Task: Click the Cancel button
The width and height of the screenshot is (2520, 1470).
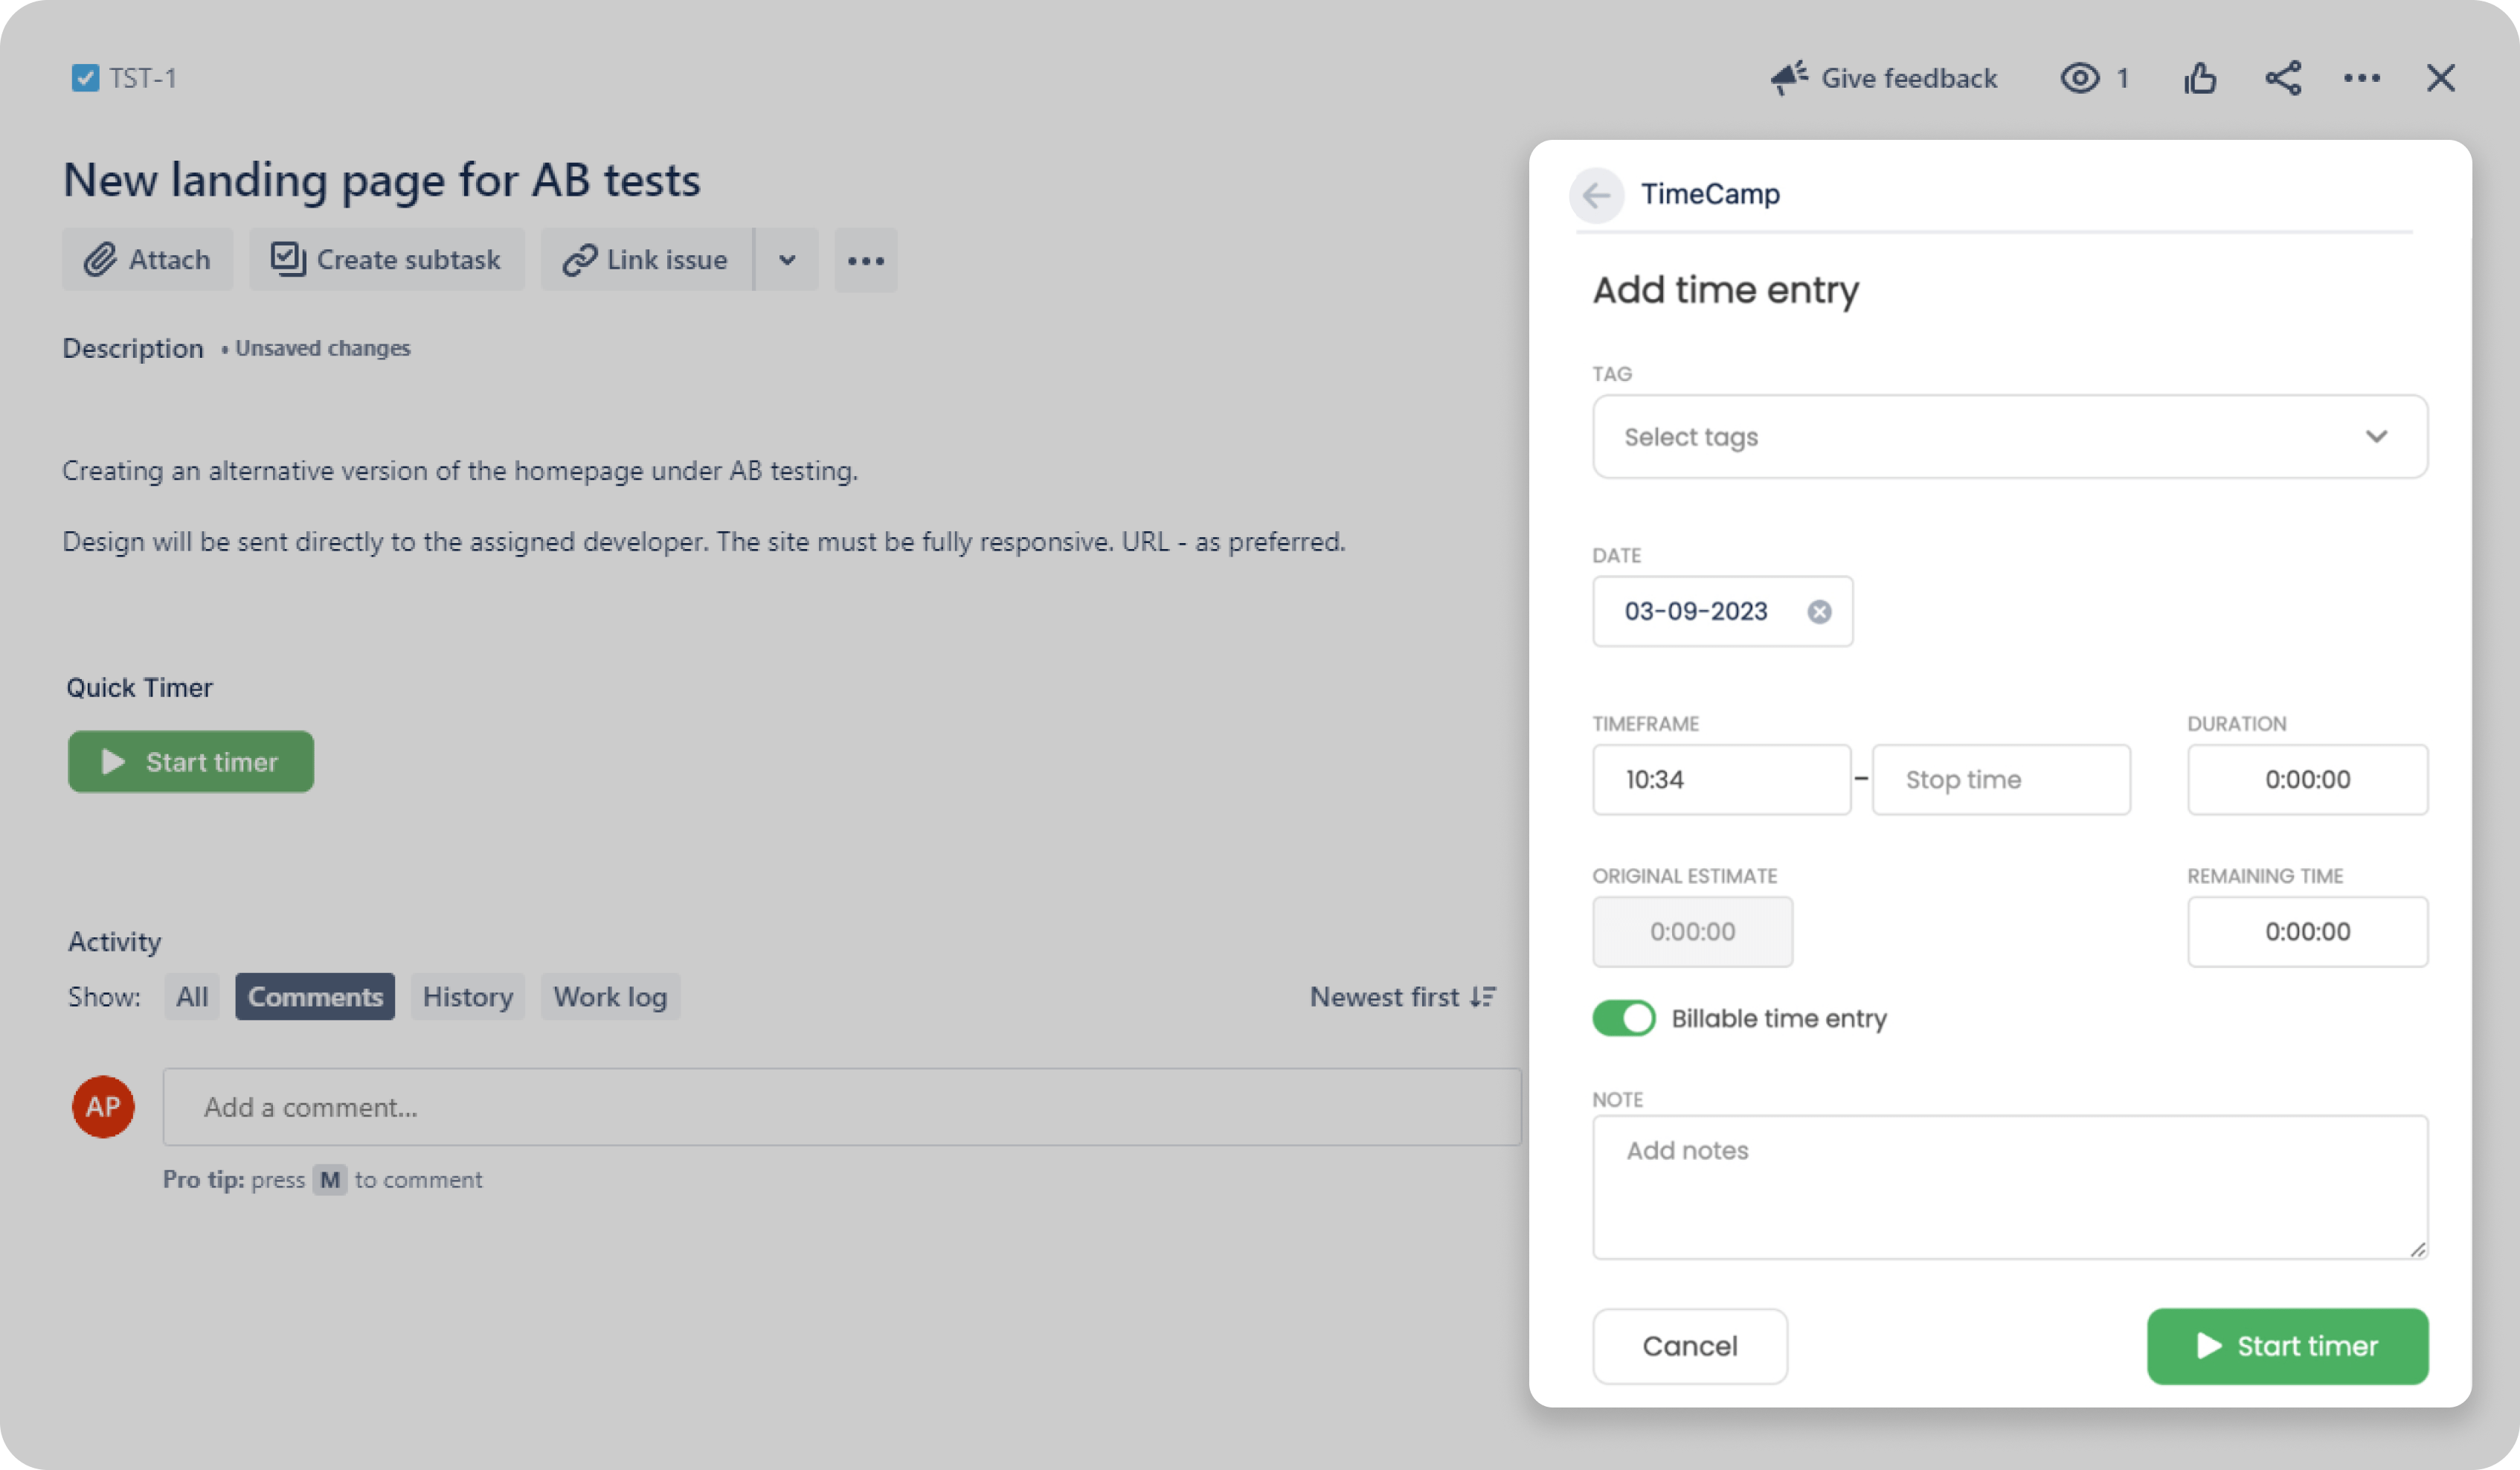Action: pyautogui.click(x=1690, y=1345)
